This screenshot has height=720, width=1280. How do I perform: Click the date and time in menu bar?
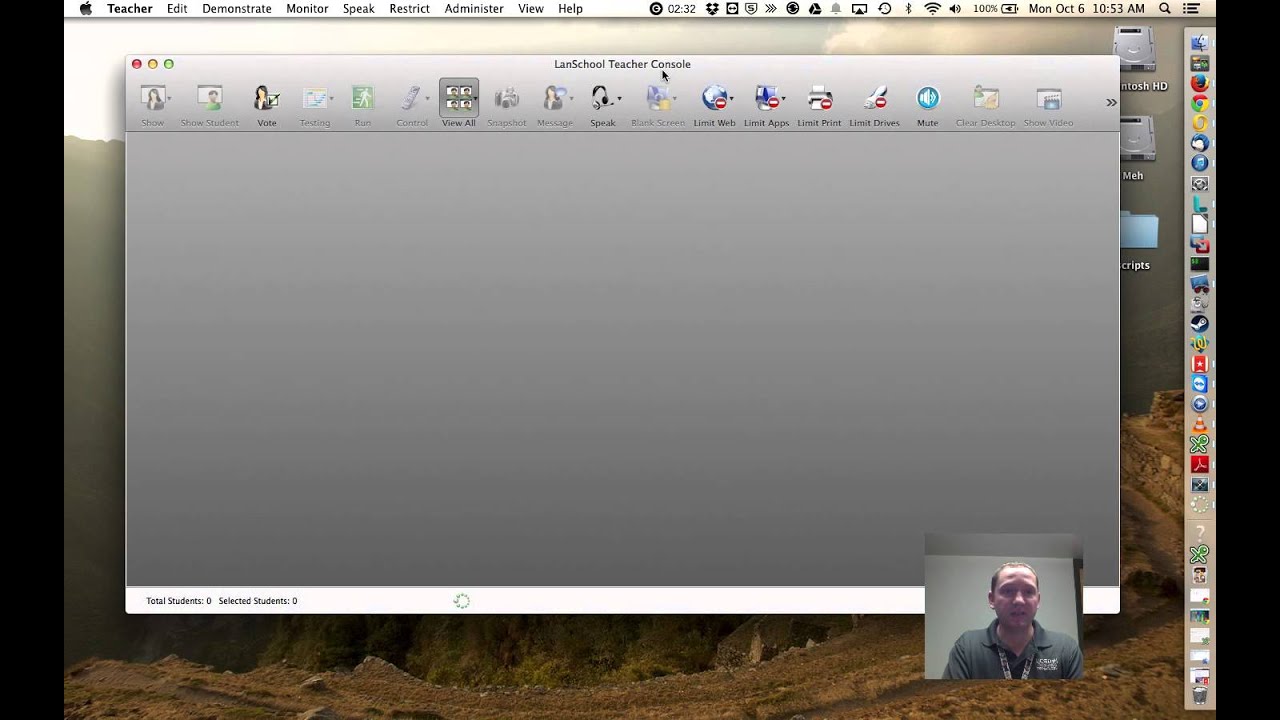(1086, 8)
